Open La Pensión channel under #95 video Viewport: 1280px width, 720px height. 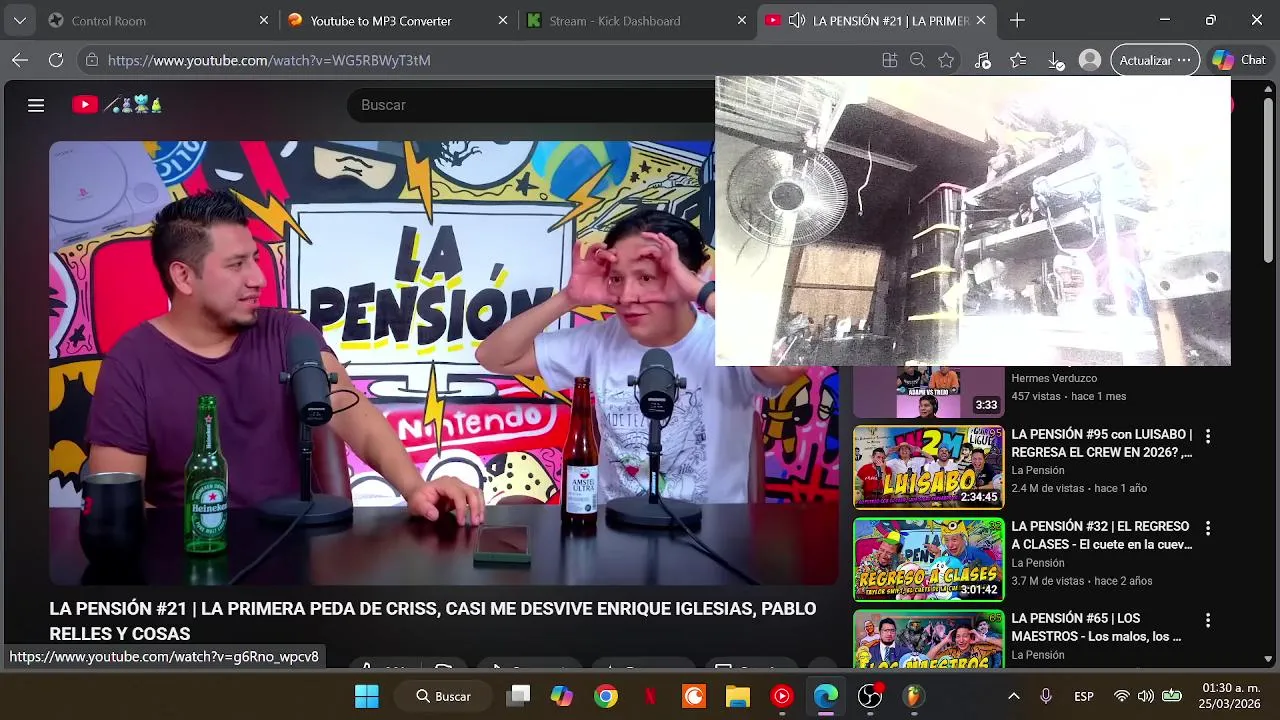click(1038, 470)
